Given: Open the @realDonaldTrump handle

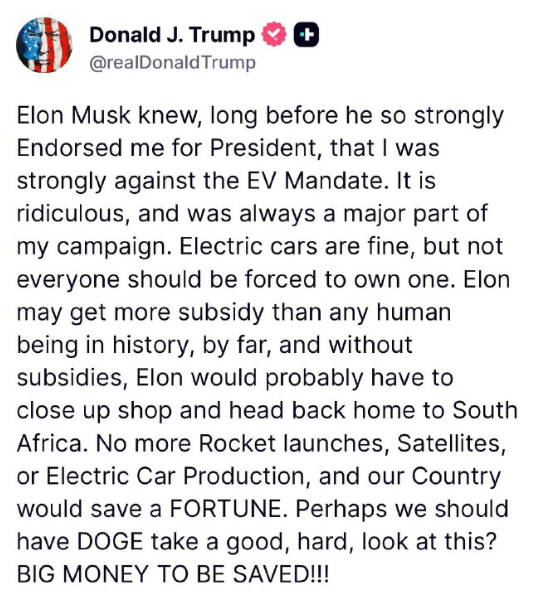Looking at the screenshot, I should [173, 62].
